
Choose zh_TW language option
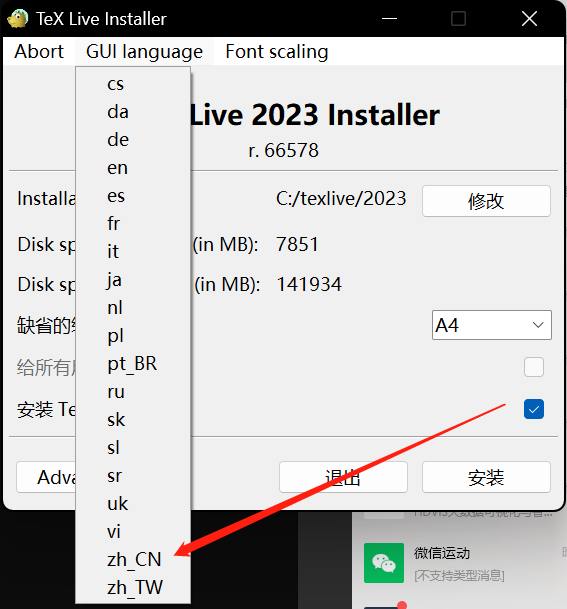tap(133, 587)
